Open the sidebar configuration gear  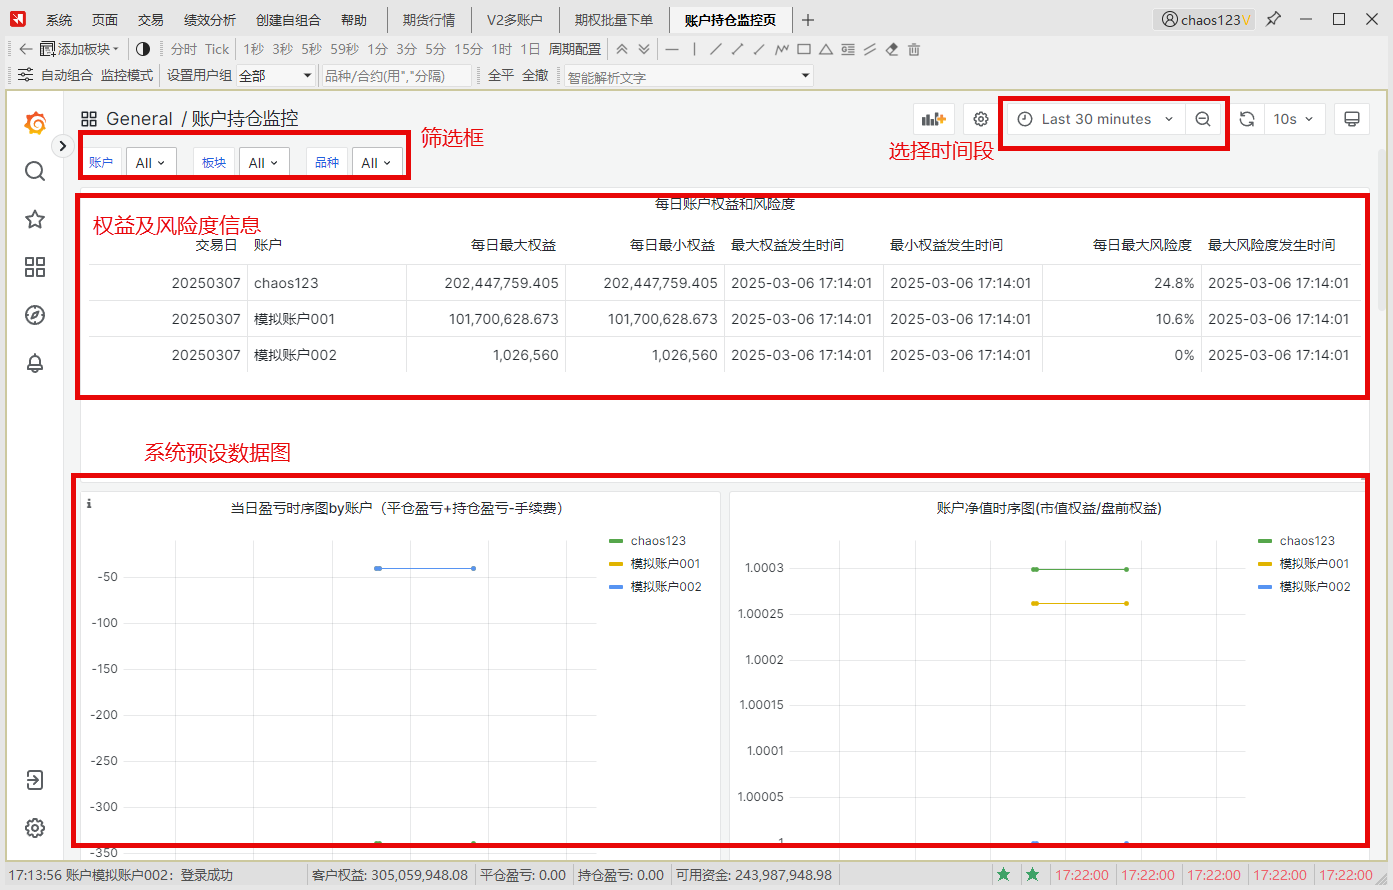tap(35, 828)
